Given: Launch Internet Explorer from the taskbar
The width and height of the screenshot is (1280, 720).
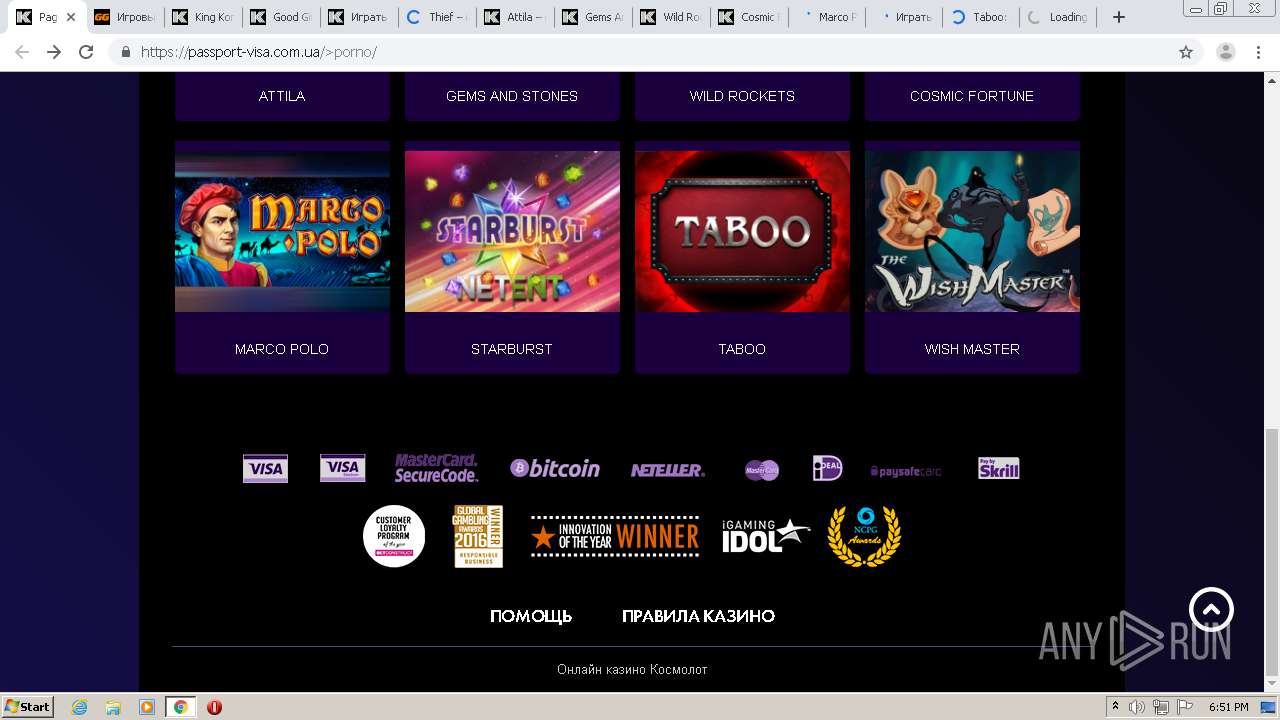Looking at the screenshot, I should pyautogui.click(x=80, y=707).
